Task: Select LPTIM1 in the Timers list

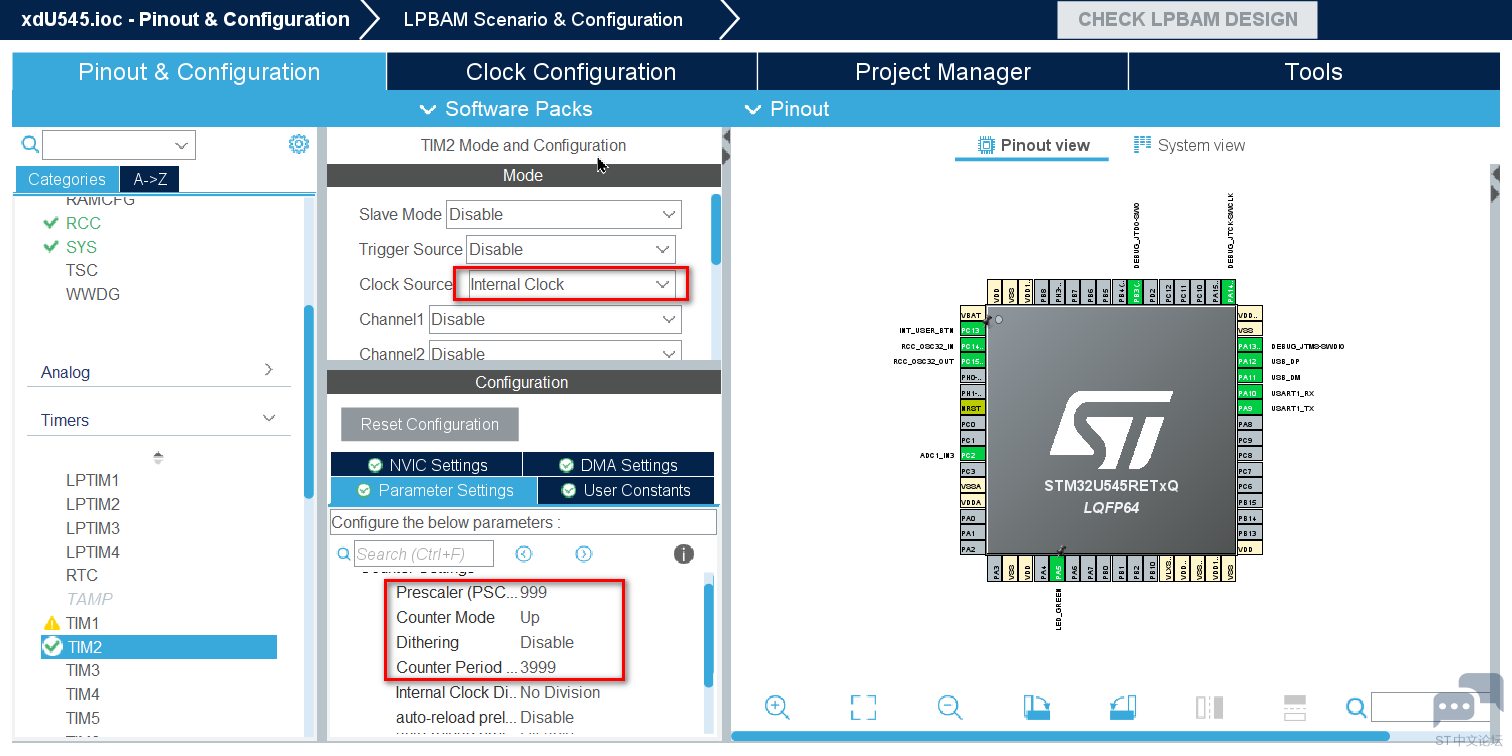Action: pos(93,480)
